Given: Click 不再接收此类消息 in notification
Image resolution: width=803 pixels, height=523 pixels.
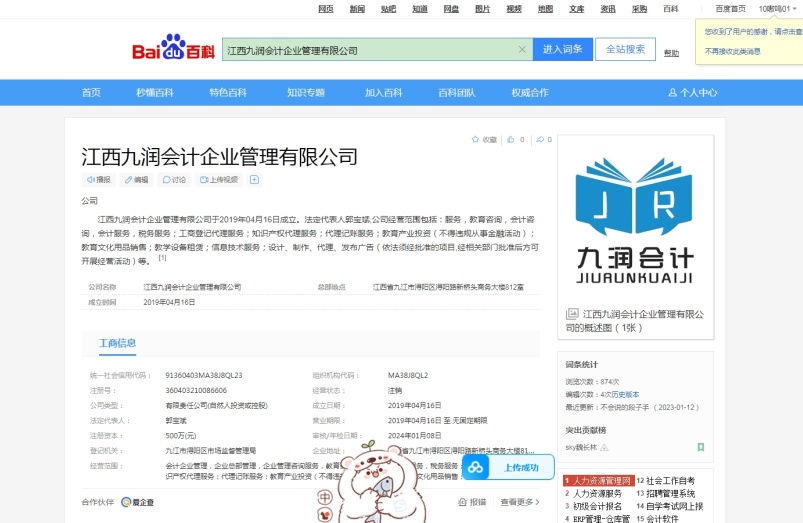Looking at the screenshot, I should [x=732, y=51].
